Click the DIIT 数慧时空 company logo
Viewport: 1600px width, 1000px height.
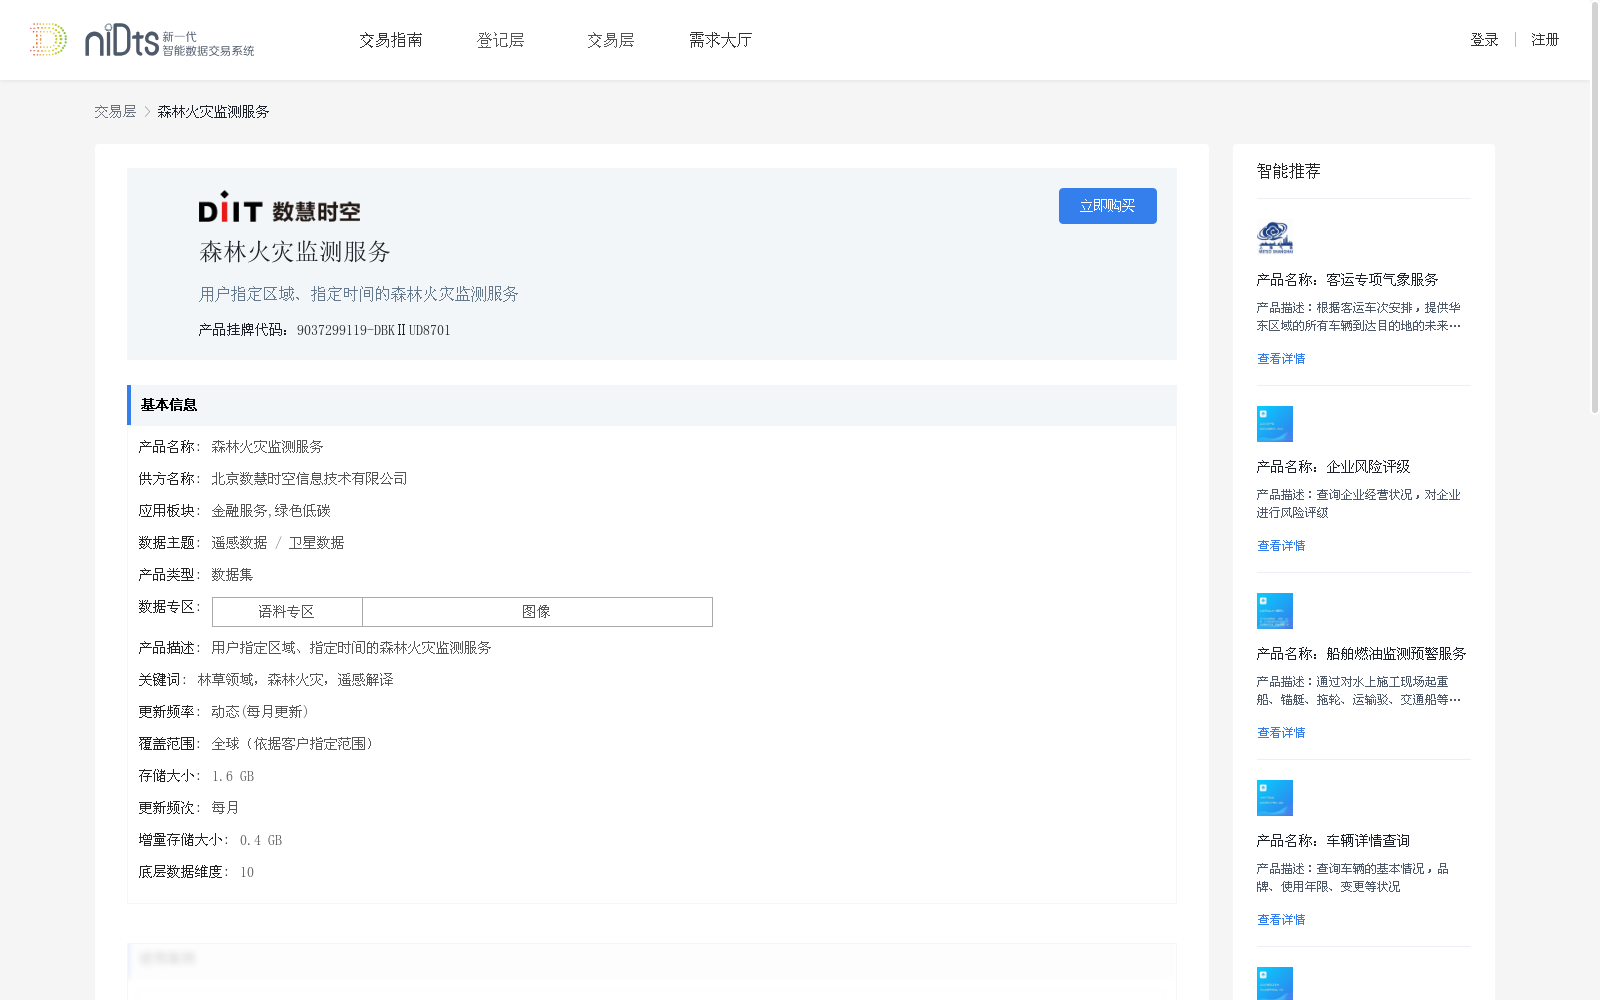(x=279, y=208)
